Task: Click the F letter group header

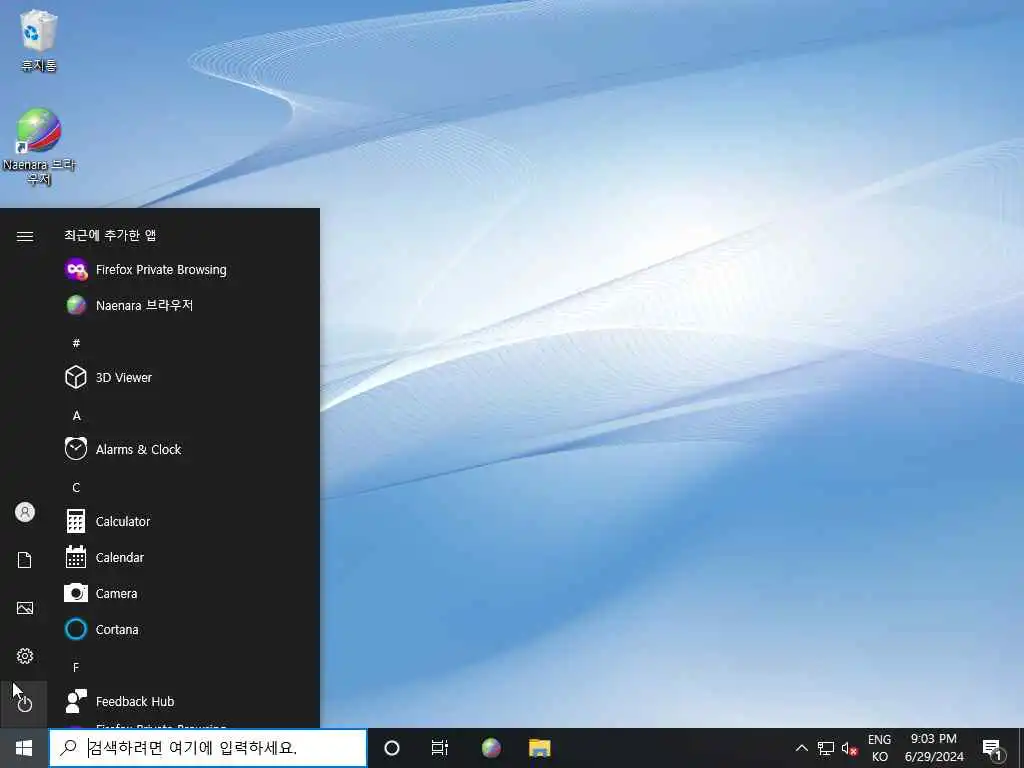Action: pos(76,667)
